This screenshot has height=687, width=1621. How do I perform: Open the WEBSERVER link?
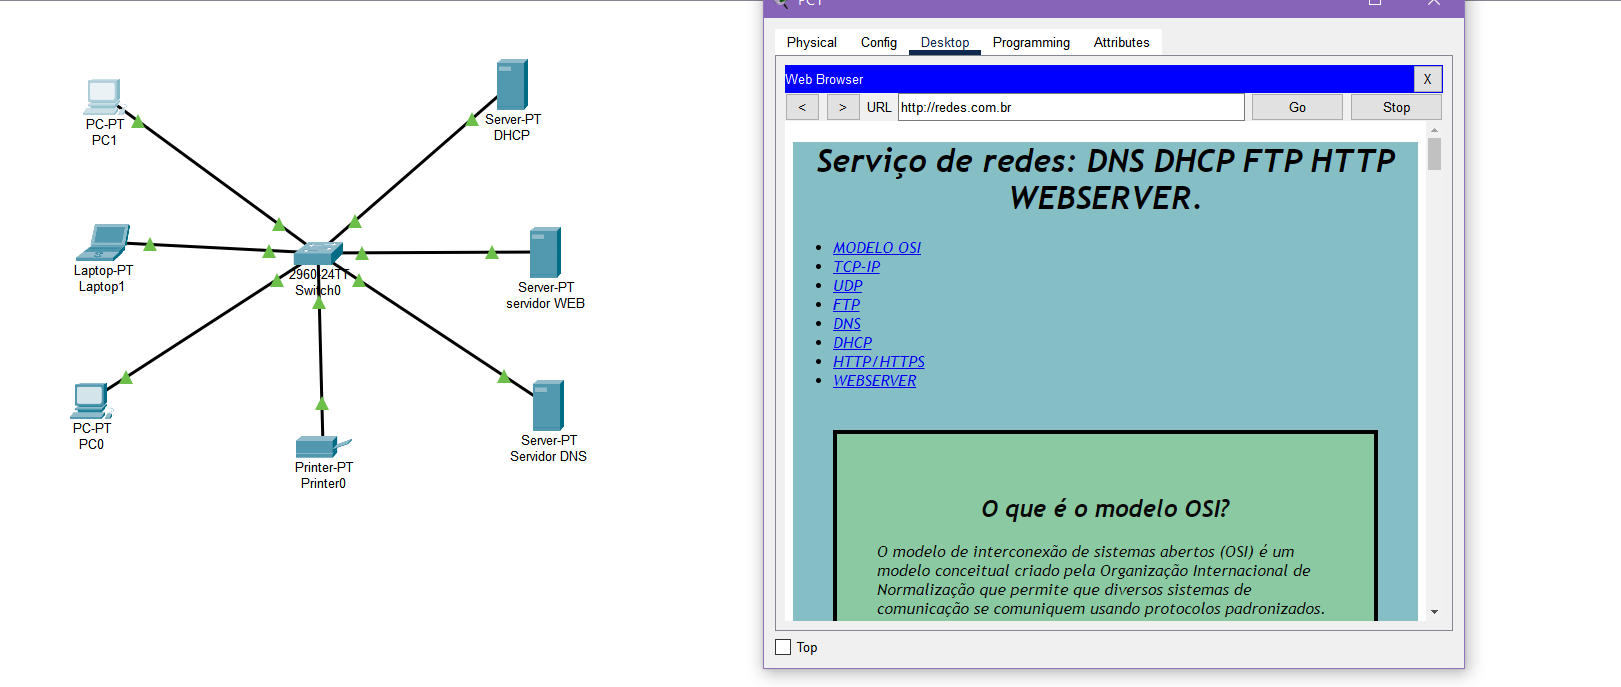tap(875, 381)
